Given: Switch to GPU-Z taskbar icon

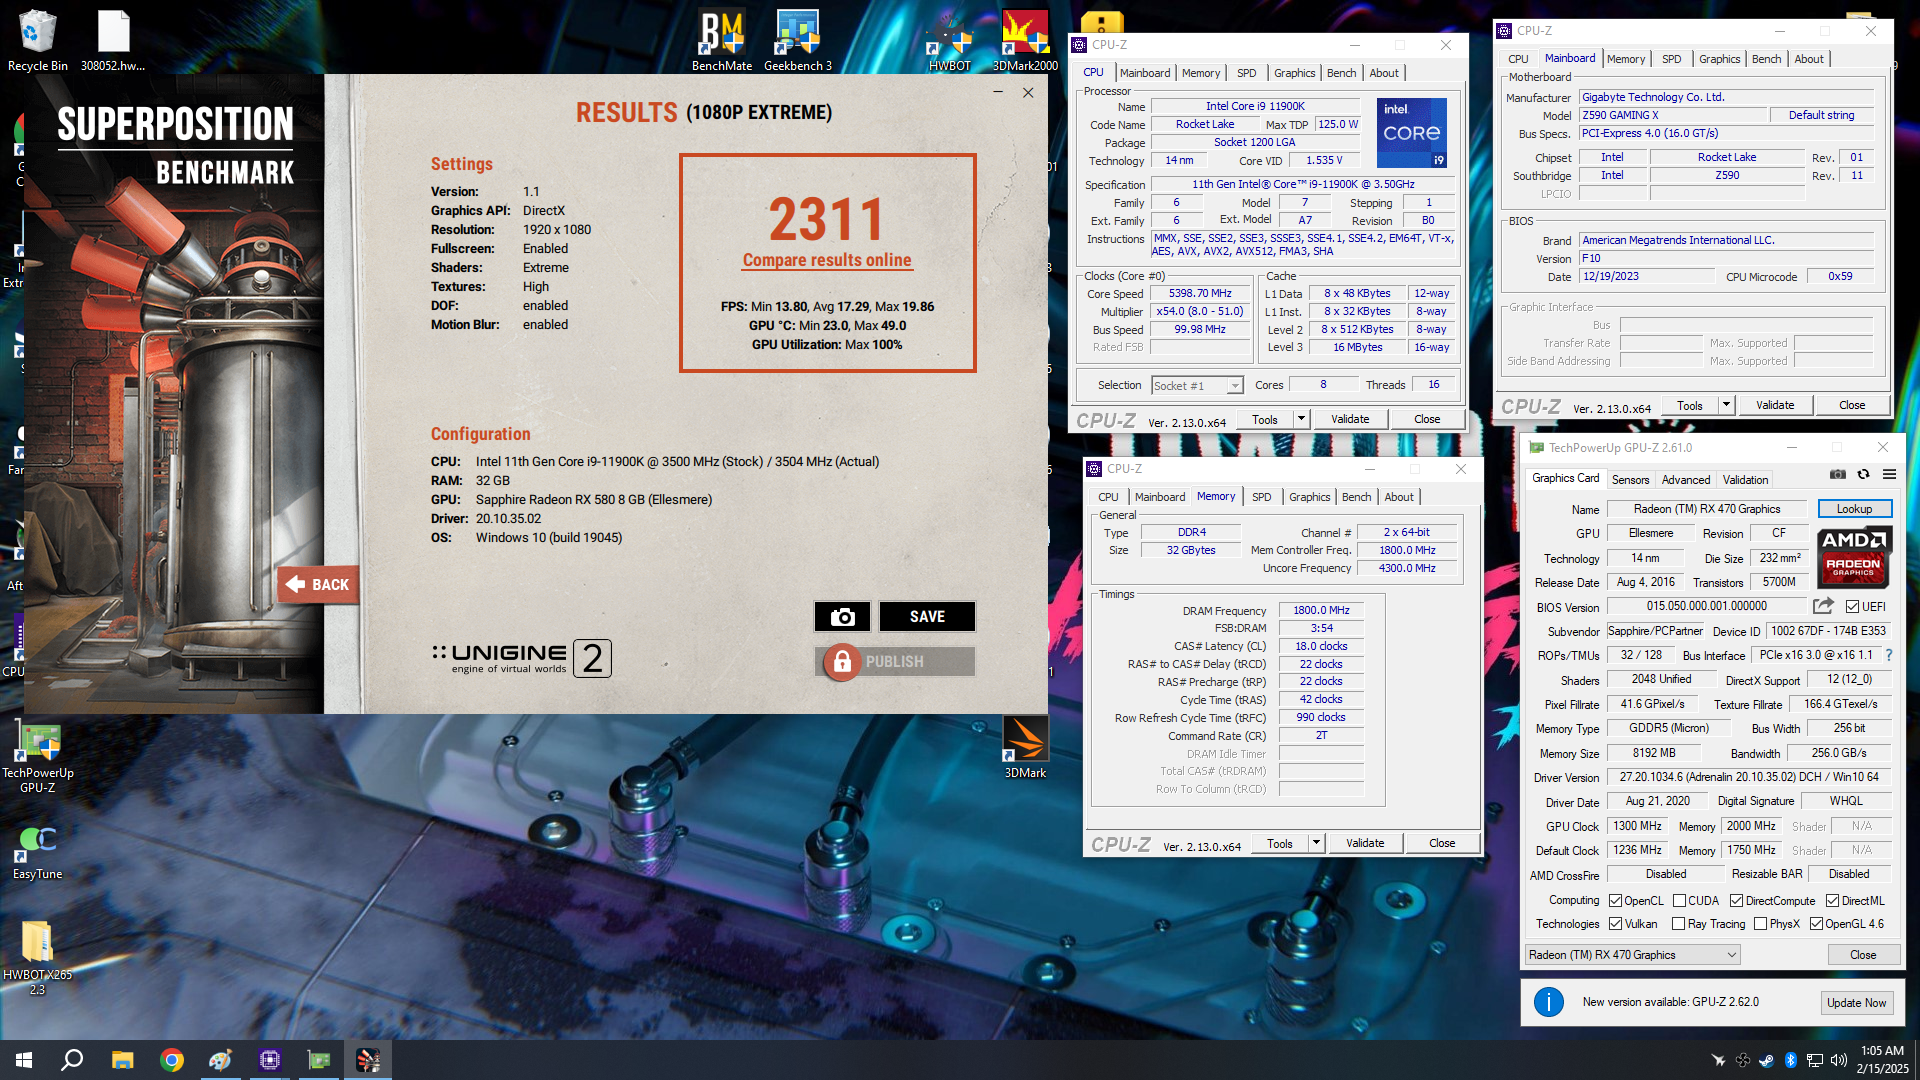Looking at the screenshot, I should coord(318,1060).
